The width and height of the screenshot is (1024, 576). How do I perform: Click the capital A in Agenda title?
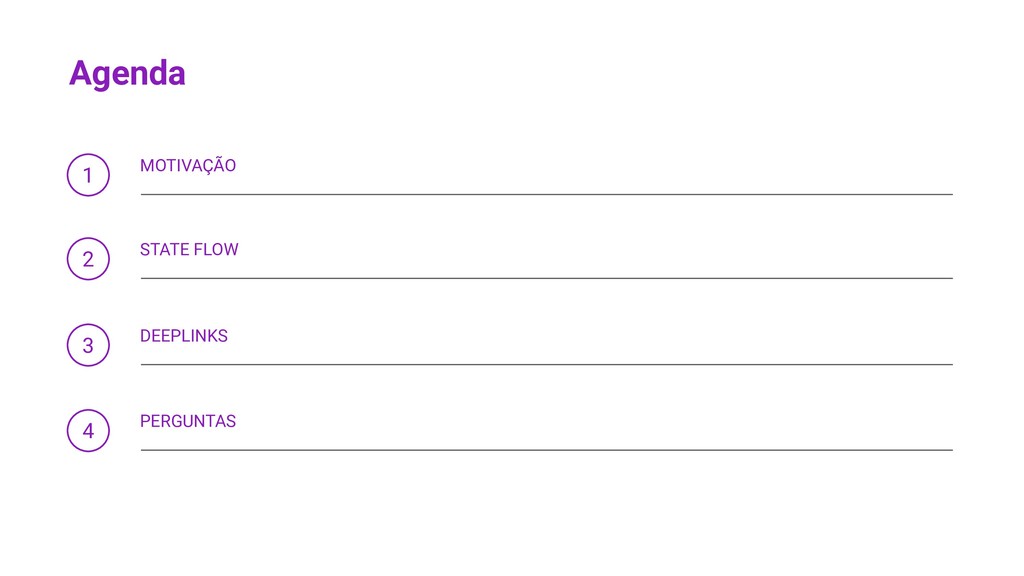pyautogui.click(x=80, y=72)
